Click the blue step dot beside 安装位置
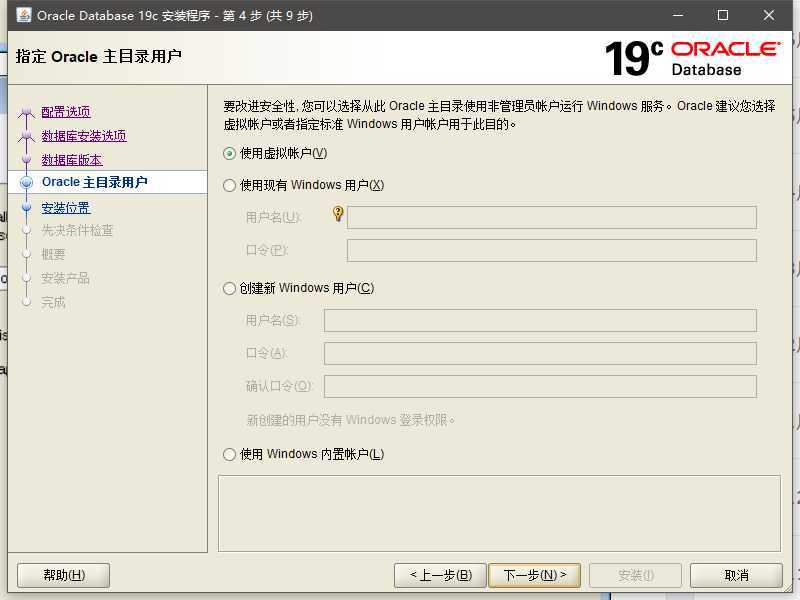 click(x=27, y=207)
